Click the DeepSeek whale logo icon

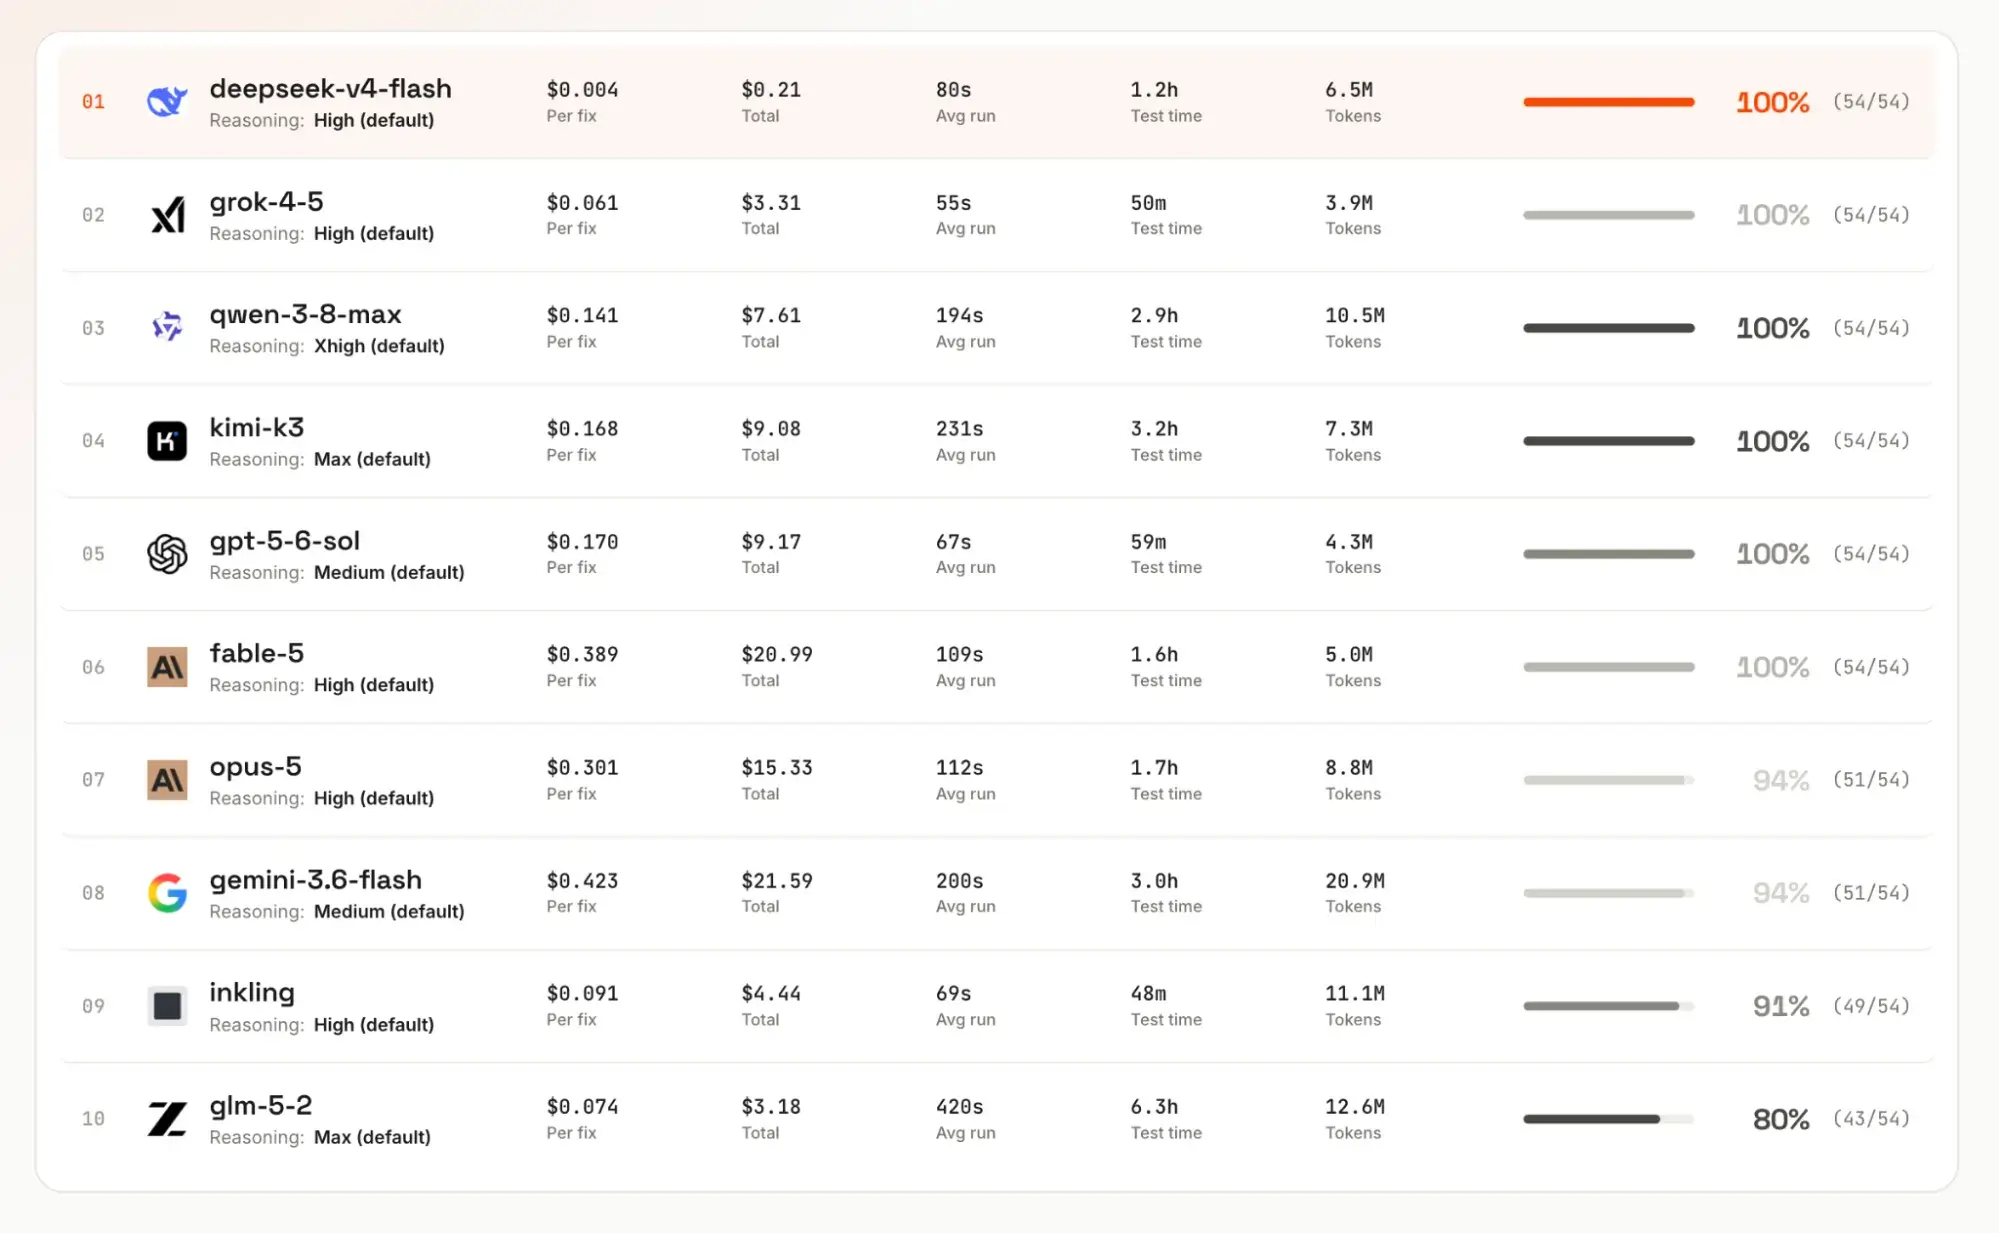click(x=167, y=102)
